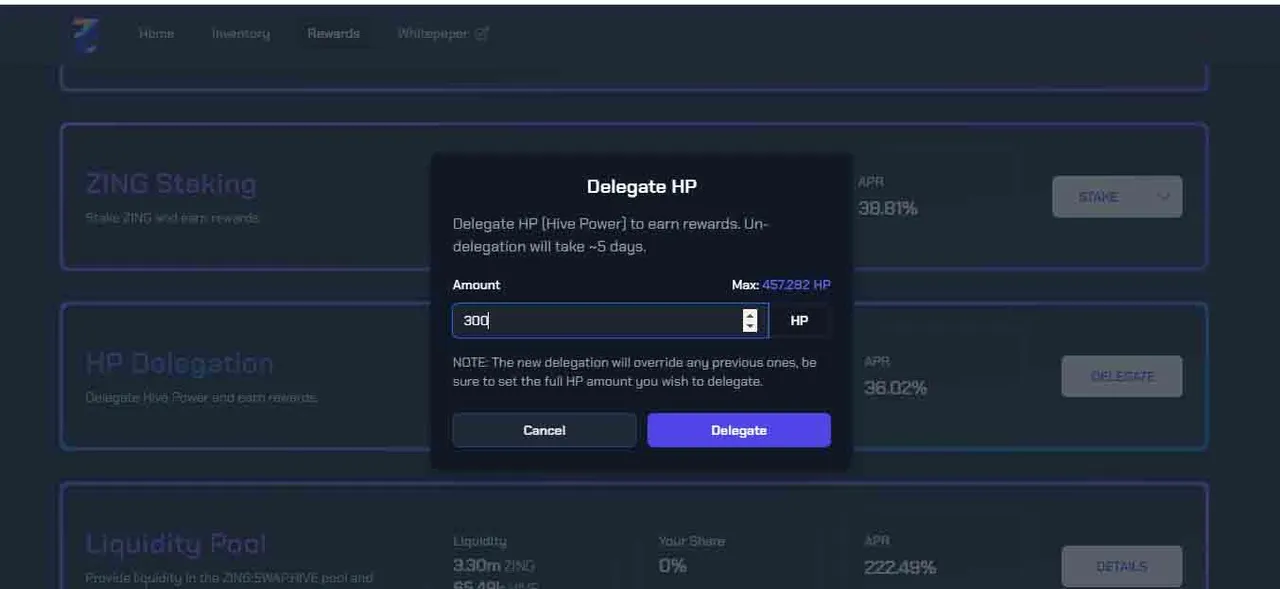Viewport: 1280px width, 589px height.
Task: Click the ZING Staking heading
Action: click(171, 184)
